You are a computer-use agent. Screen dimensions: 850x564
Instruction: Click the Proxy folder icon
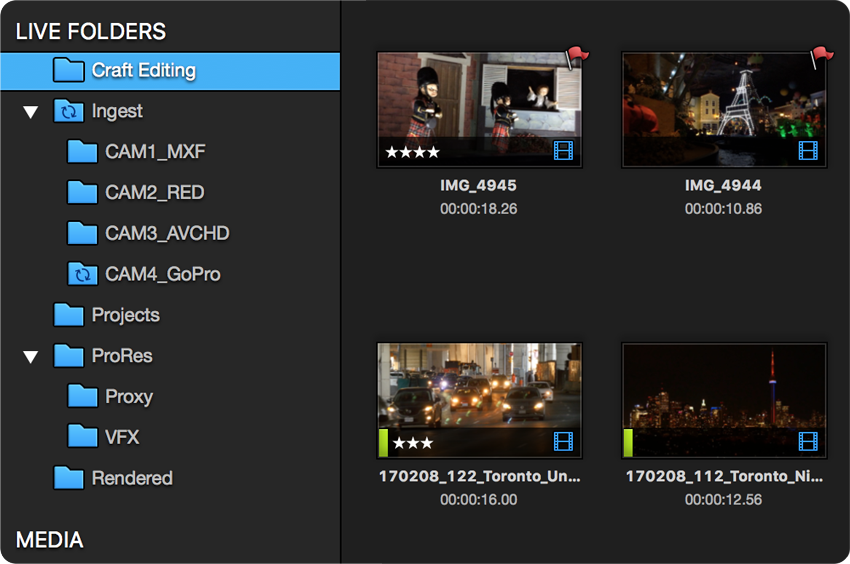[x=82, y=396]
